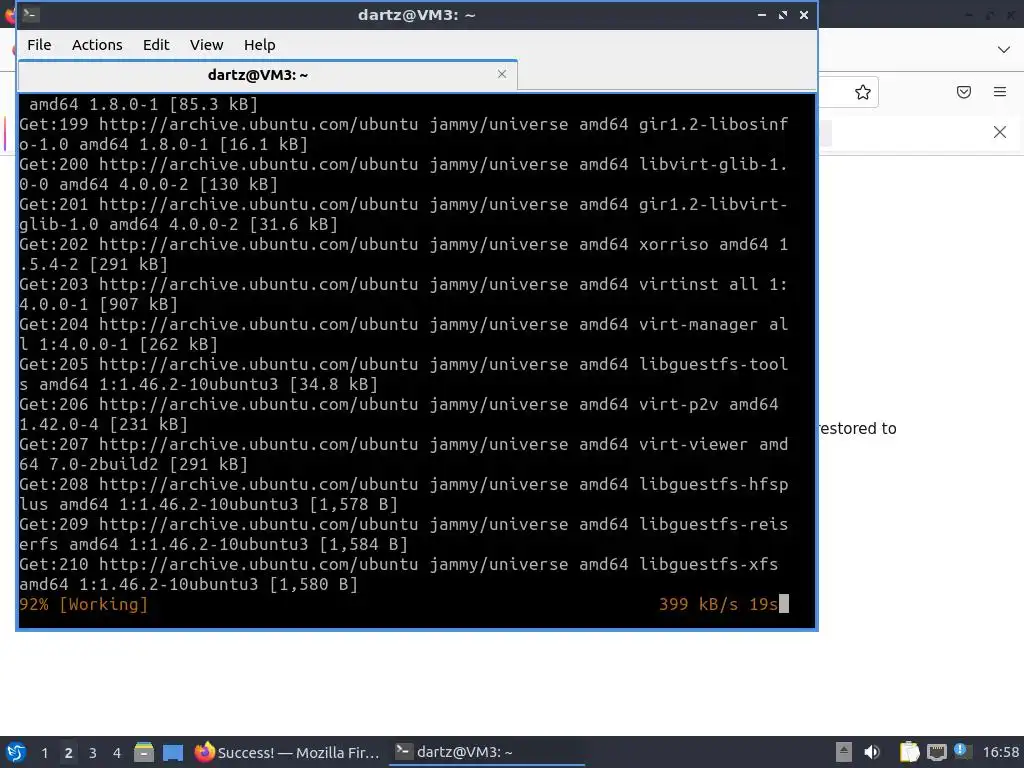1024x768 pixels.
Task: Click the 92% [Working] progress text
Action: 84,604
